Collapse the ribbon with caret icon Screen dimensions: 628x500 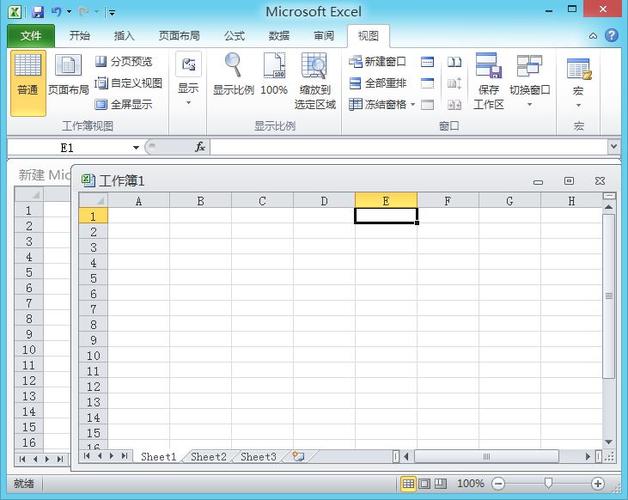[593, 36]
